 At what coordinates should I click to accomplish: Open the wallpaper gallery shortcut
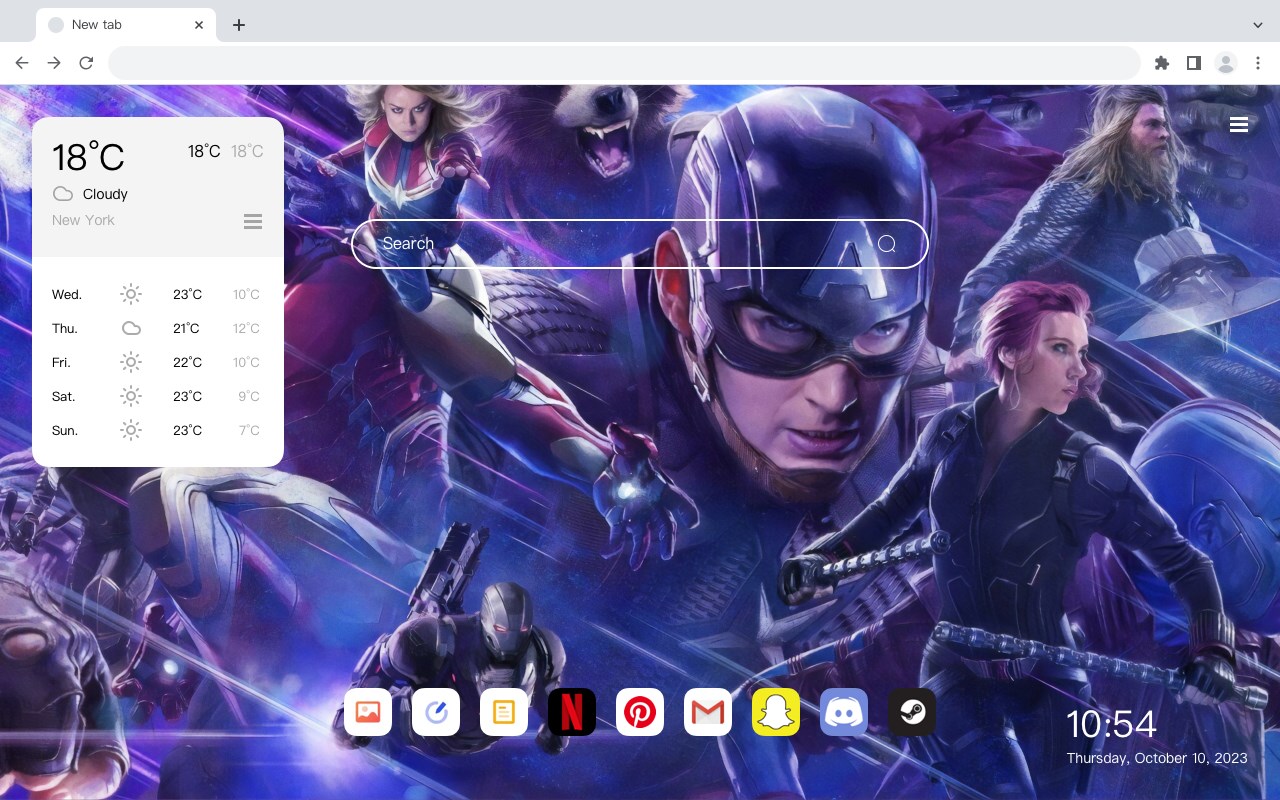(x=368, y=712)
